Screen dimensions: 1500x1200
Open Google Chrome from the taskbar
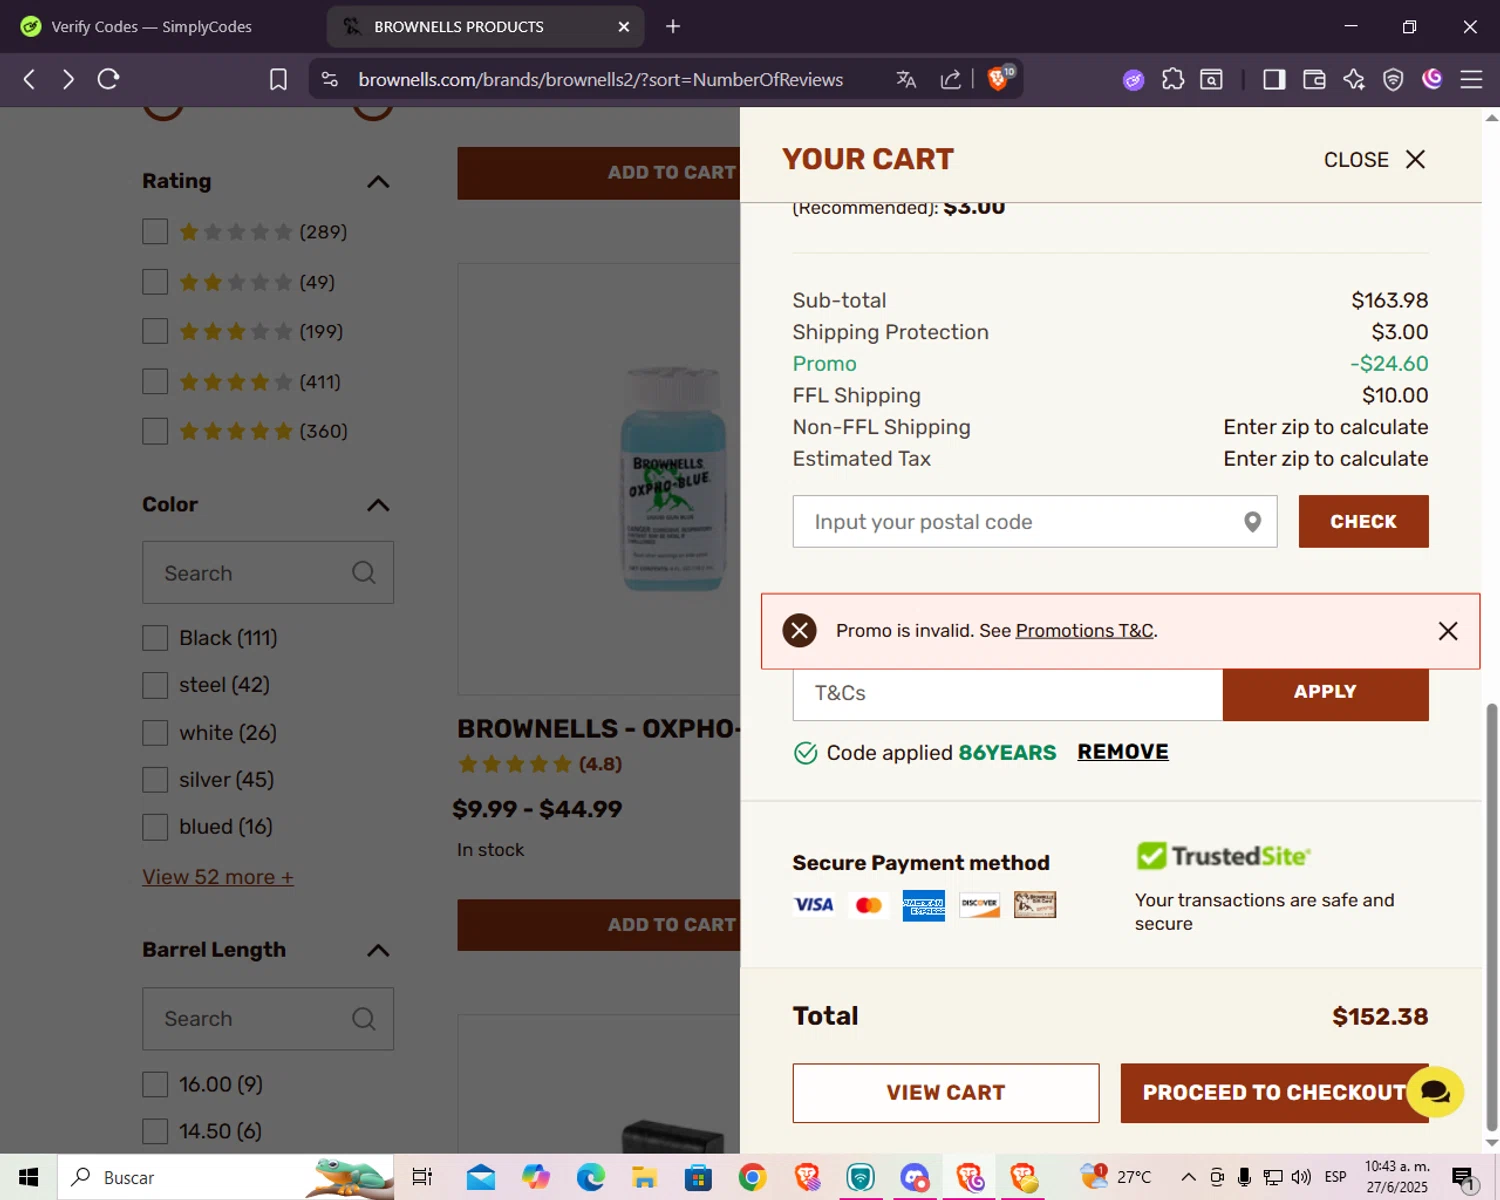pos(752,1177)
